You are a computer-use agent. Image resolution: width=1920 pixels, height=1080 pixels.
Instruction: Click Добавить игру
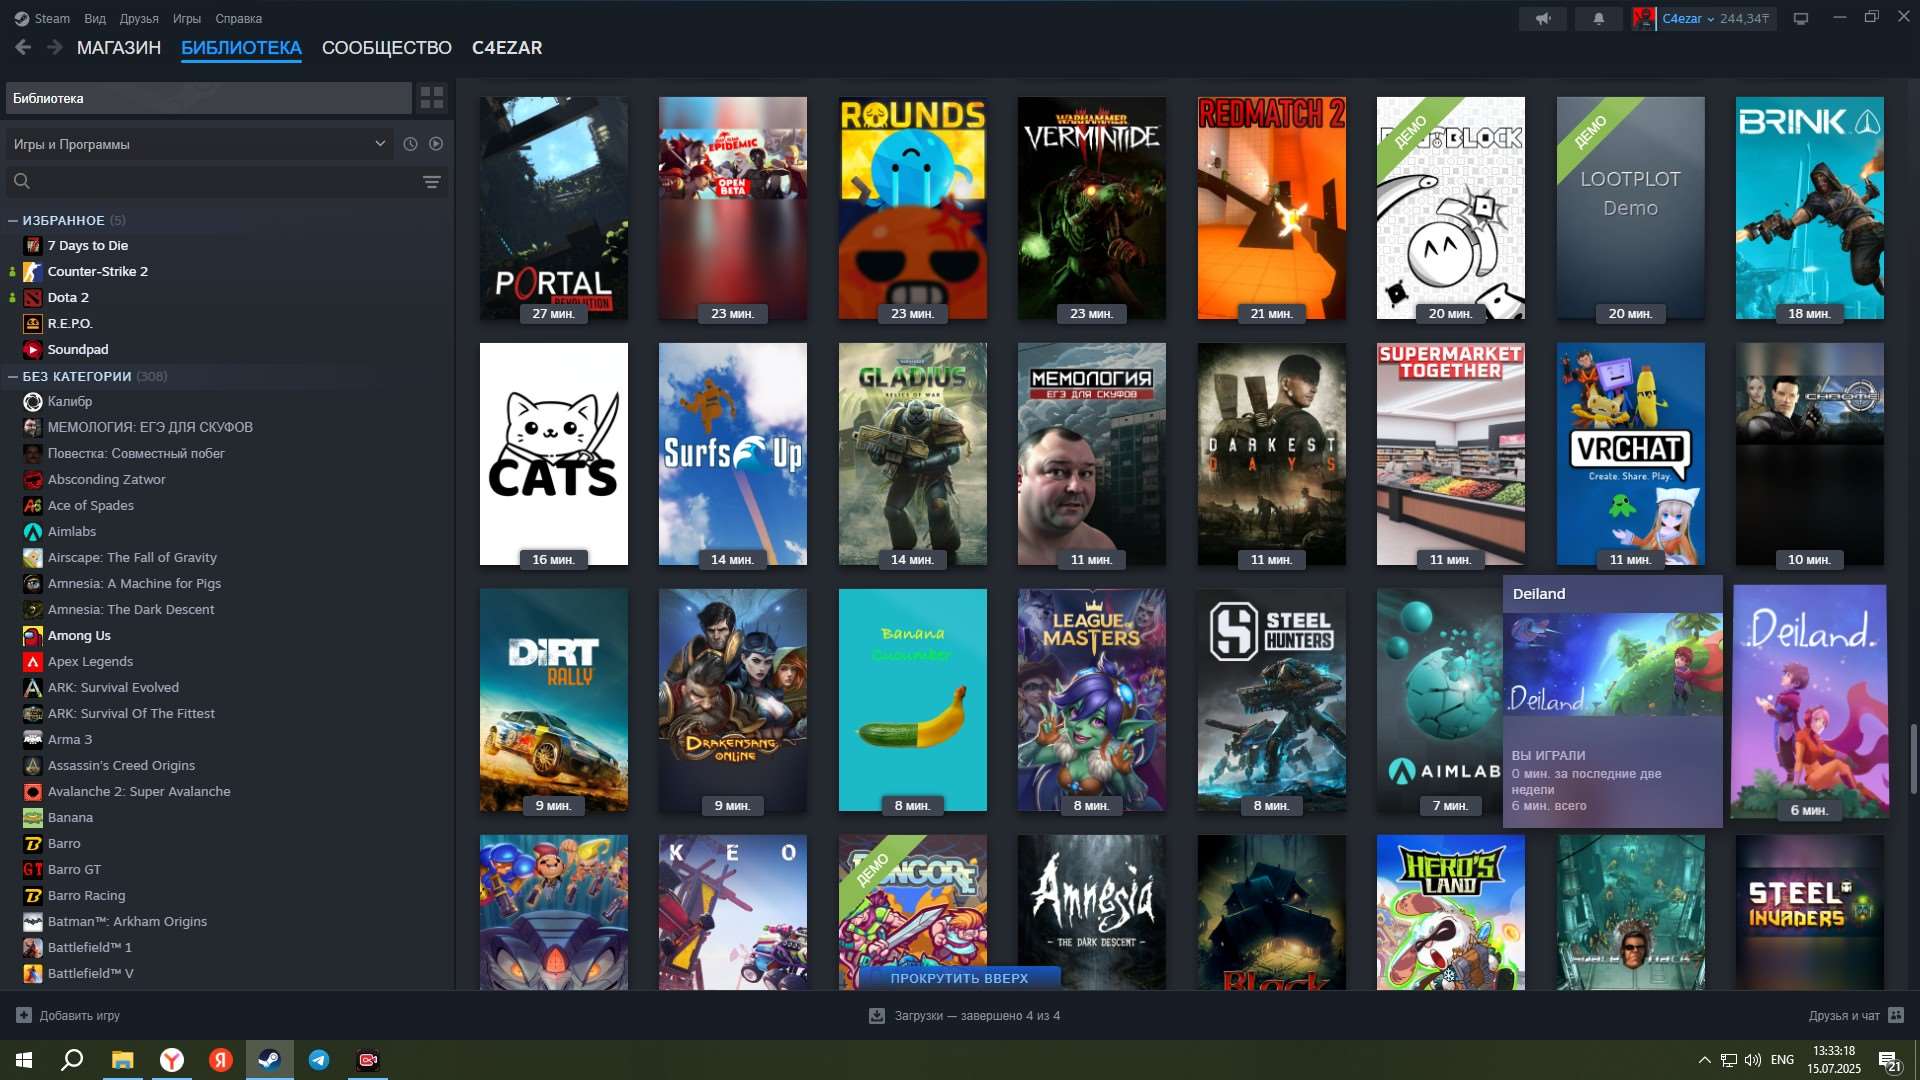tap(68, 1015)
